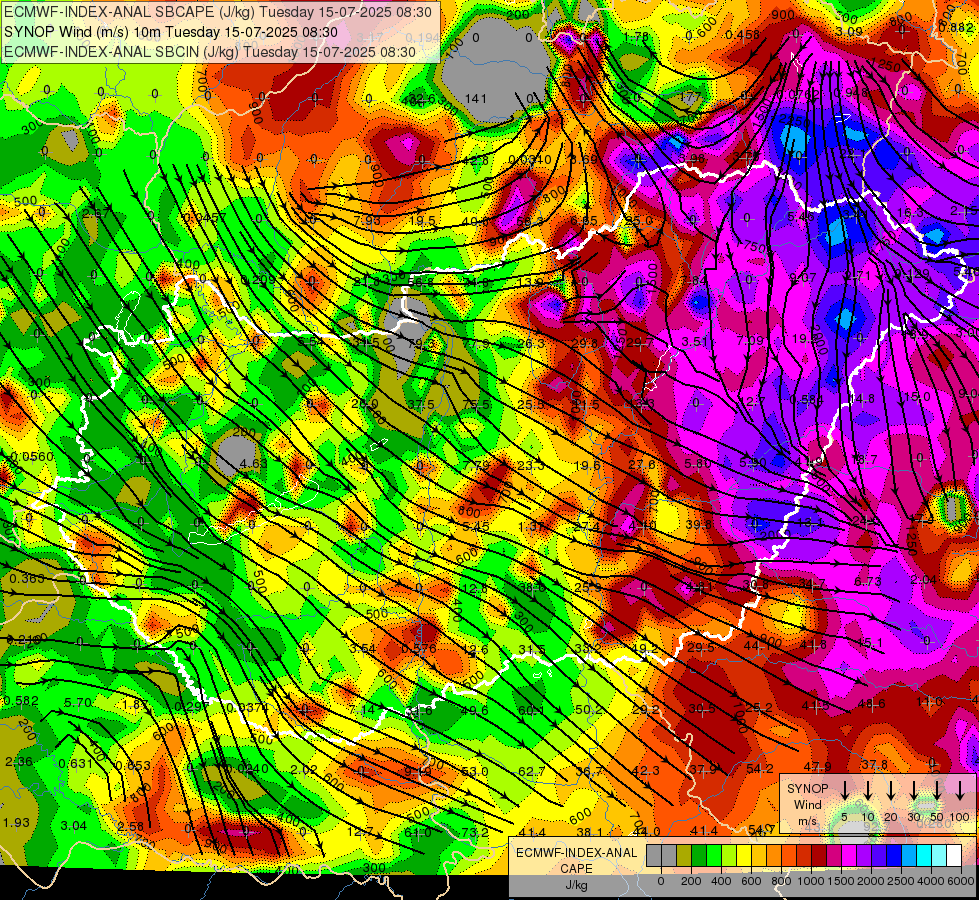Select the white swatch in CAPE legend
Viewport: 979px width, 900px height.
tap(953, 856)
